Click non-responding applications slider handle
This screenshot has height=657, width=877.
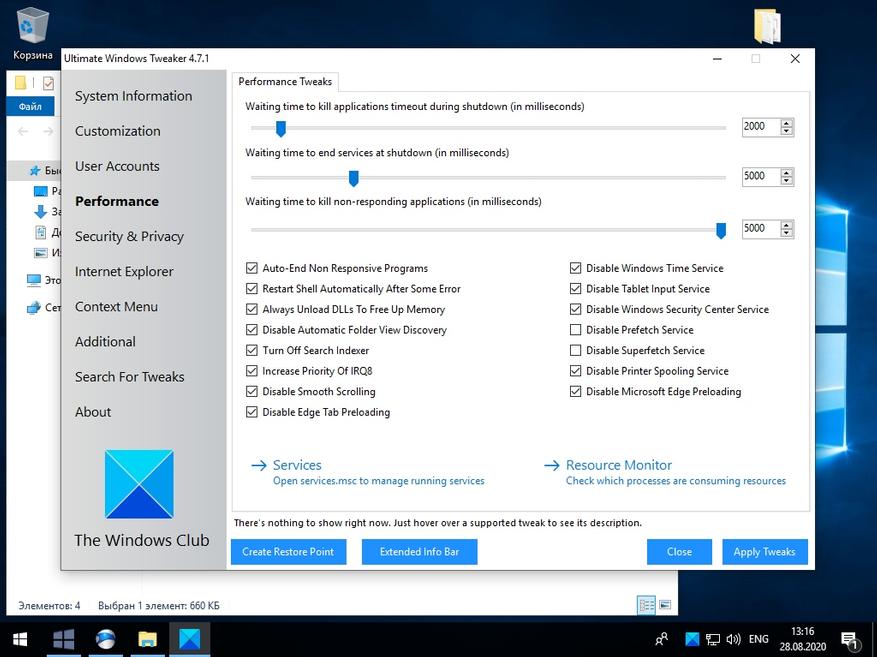tap(721, 230)
